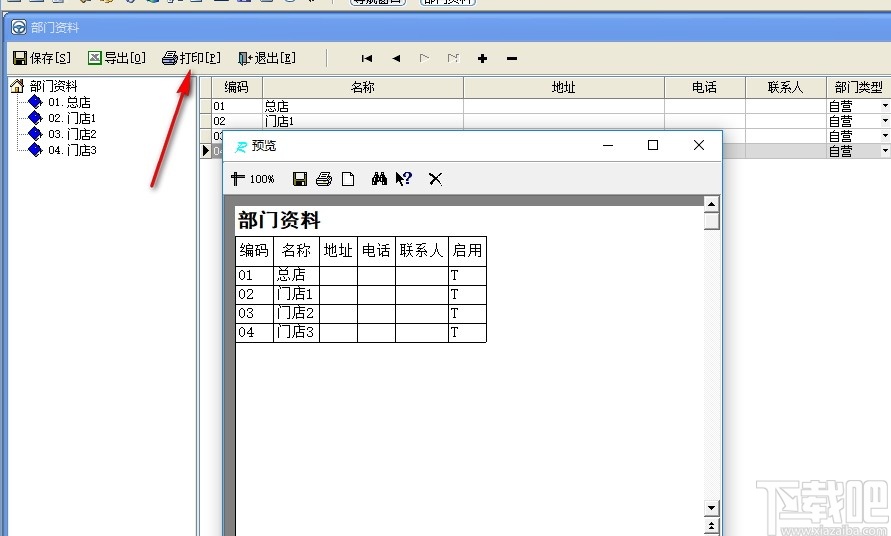Image resolution: width=891 pixels, height=536 pixels.
Task: Click the 门店1 name cell in main grid
Action: click(x=363, y=121)
